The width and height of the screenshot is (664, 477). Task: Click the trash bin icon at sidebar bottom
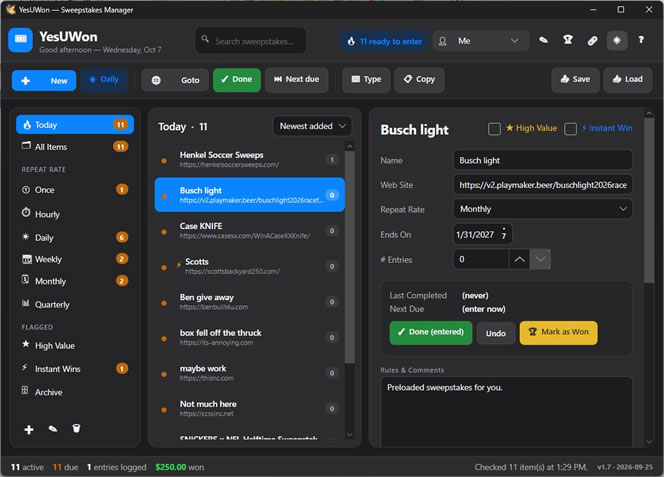pos(76,428)
